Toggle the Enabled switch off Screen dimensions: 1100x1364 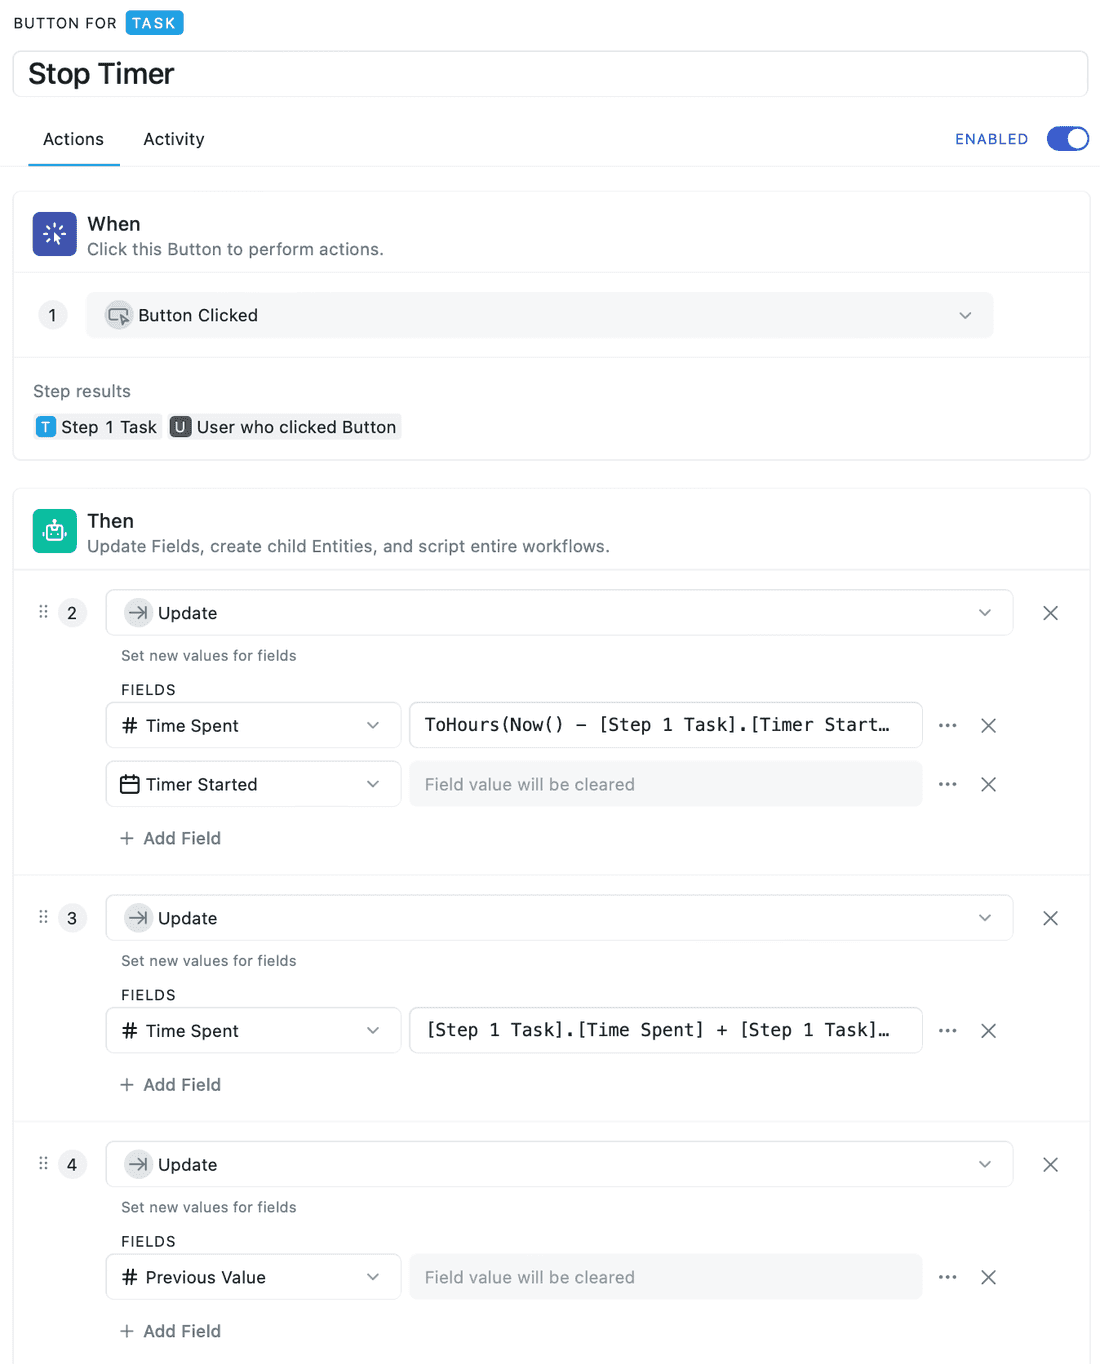coord(1067,139)
